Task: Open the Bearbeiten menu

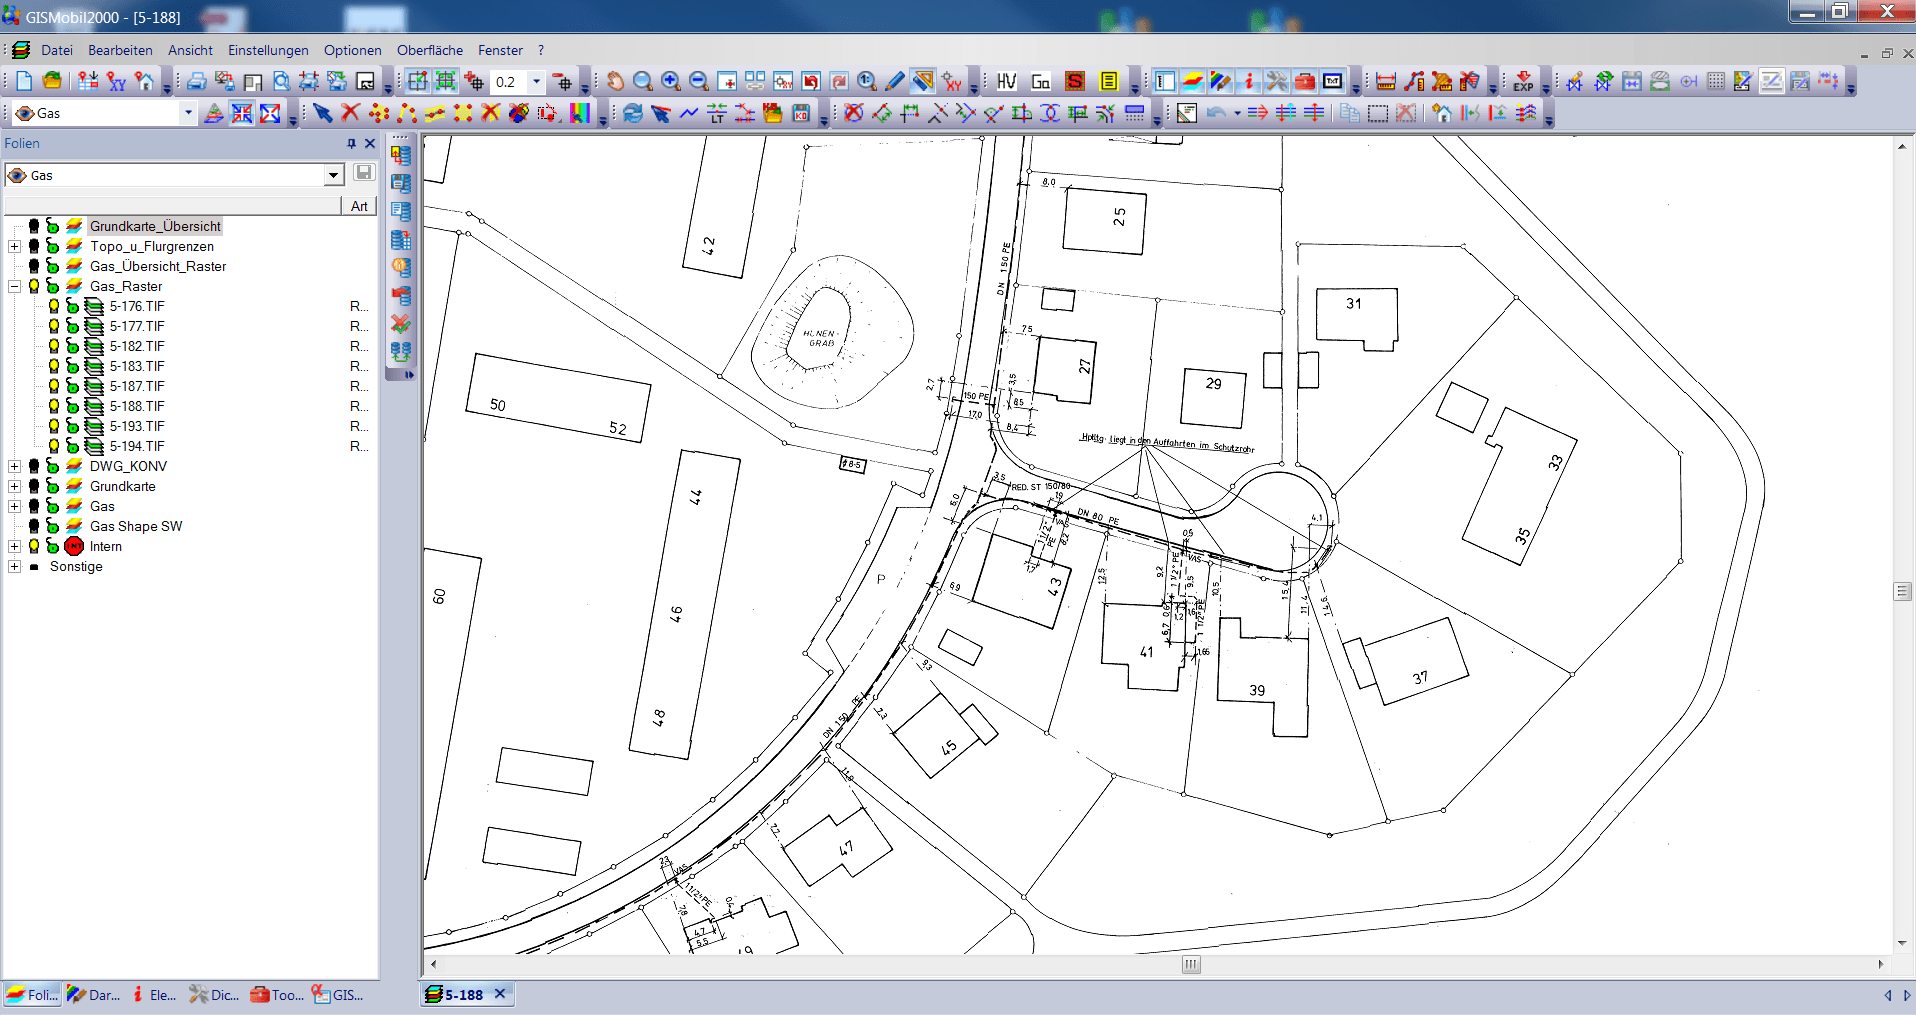Action: 120,50
